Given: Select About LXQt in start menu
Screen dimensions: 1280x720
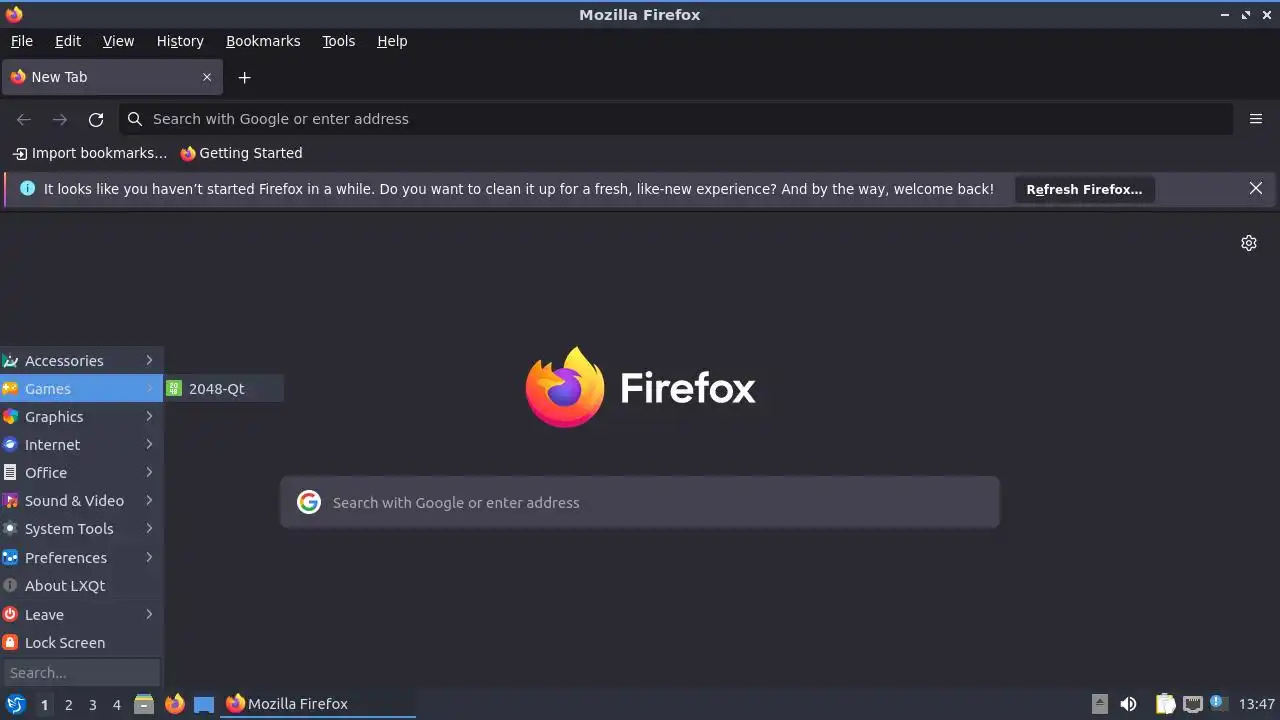Looking at the screenshot, I should [81, 586].
